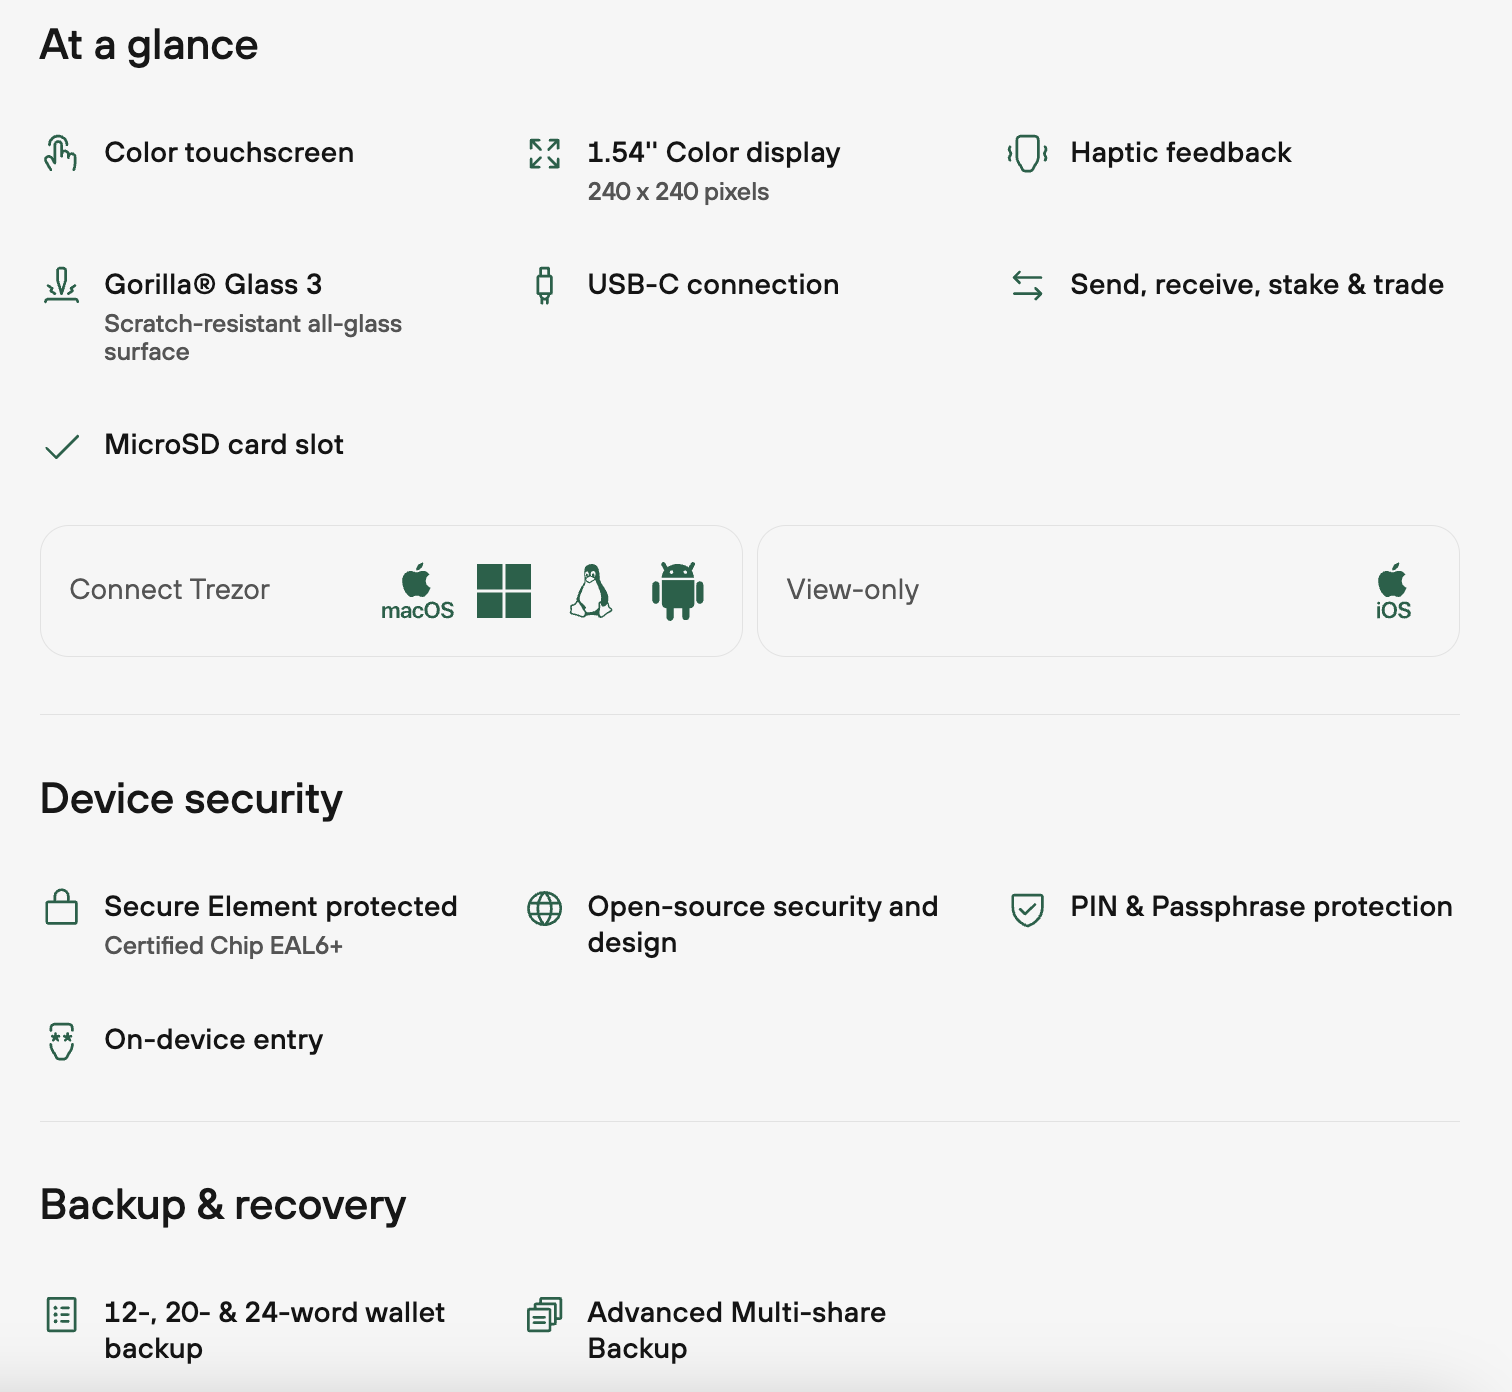Viewport: 1512px width, 1392px height.
Task: Click the Secure Element padlock icon
Action: [x=61, y=907]
